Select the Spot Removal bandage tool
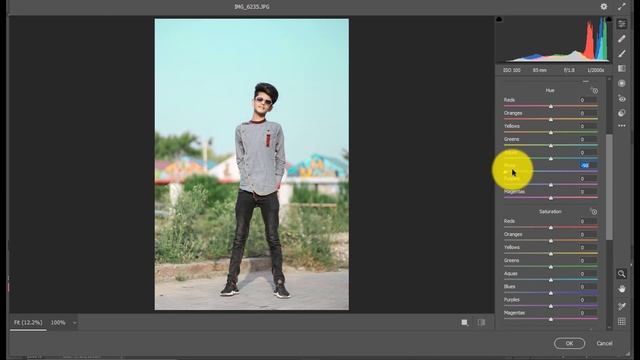This screenshot has width=640, height=360. (622, 39)
